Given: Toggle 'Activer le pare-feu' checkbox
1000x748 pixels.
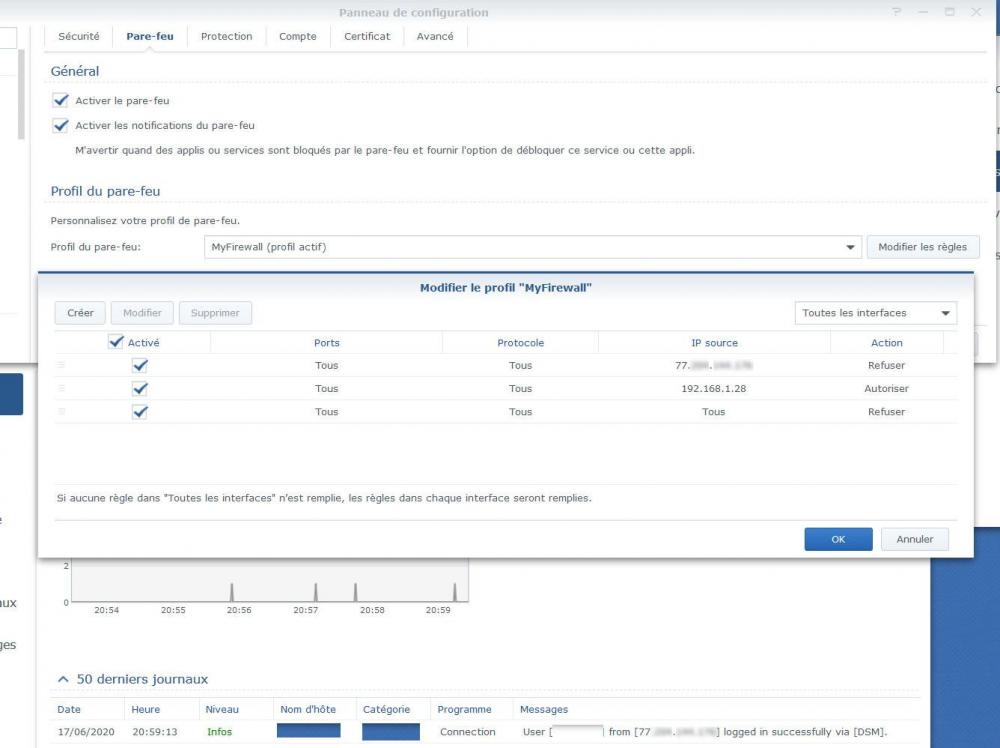Looking at the screenshot, I should [x=61, y=100].
